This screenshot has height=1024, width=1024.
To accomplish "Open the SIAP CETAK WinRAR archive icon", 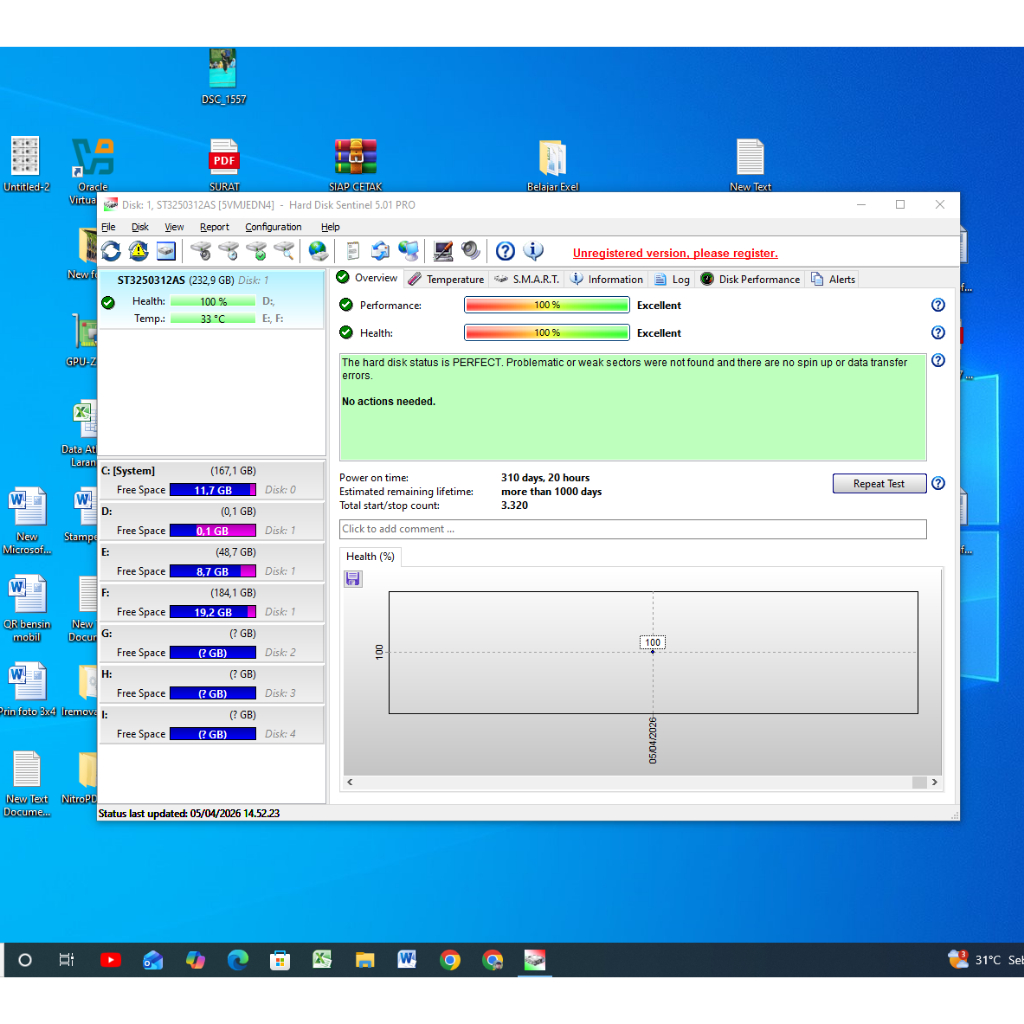I will point(355,164).
